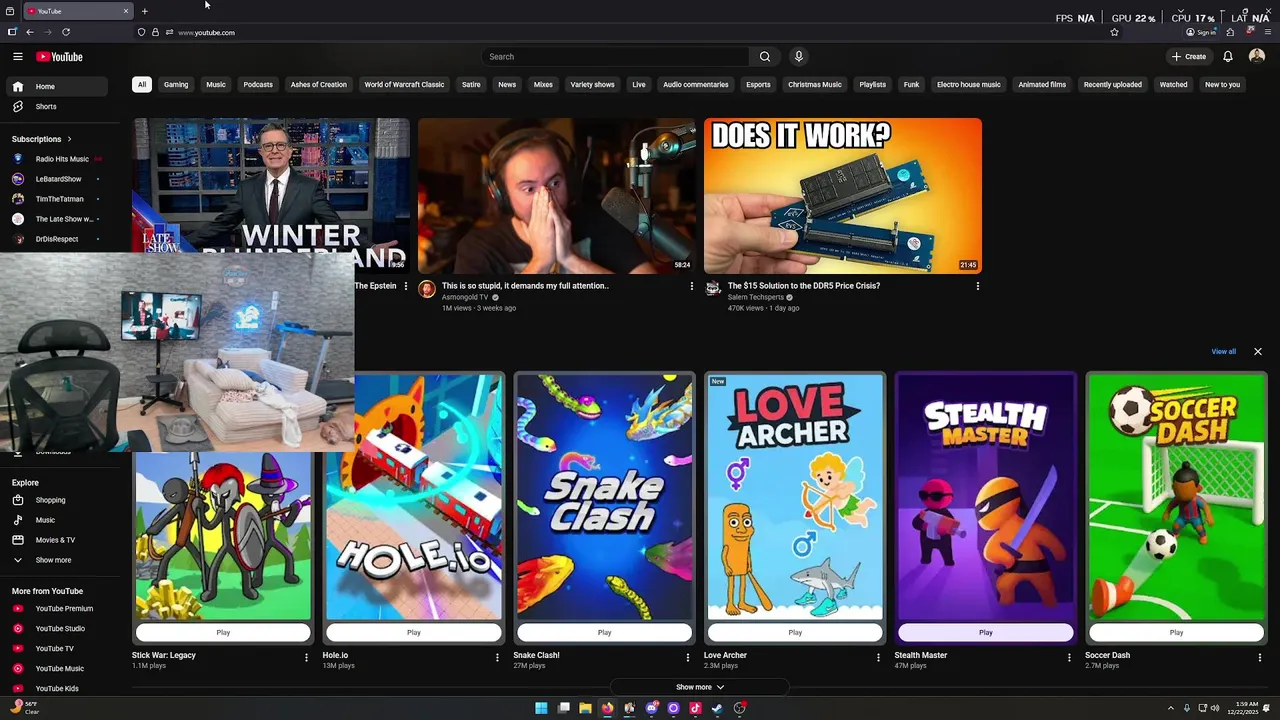Viewport: 1280px width, 720px height.
Task: Select the Electro house music chip
Action: pyautogui.click(x=968, y=85)
